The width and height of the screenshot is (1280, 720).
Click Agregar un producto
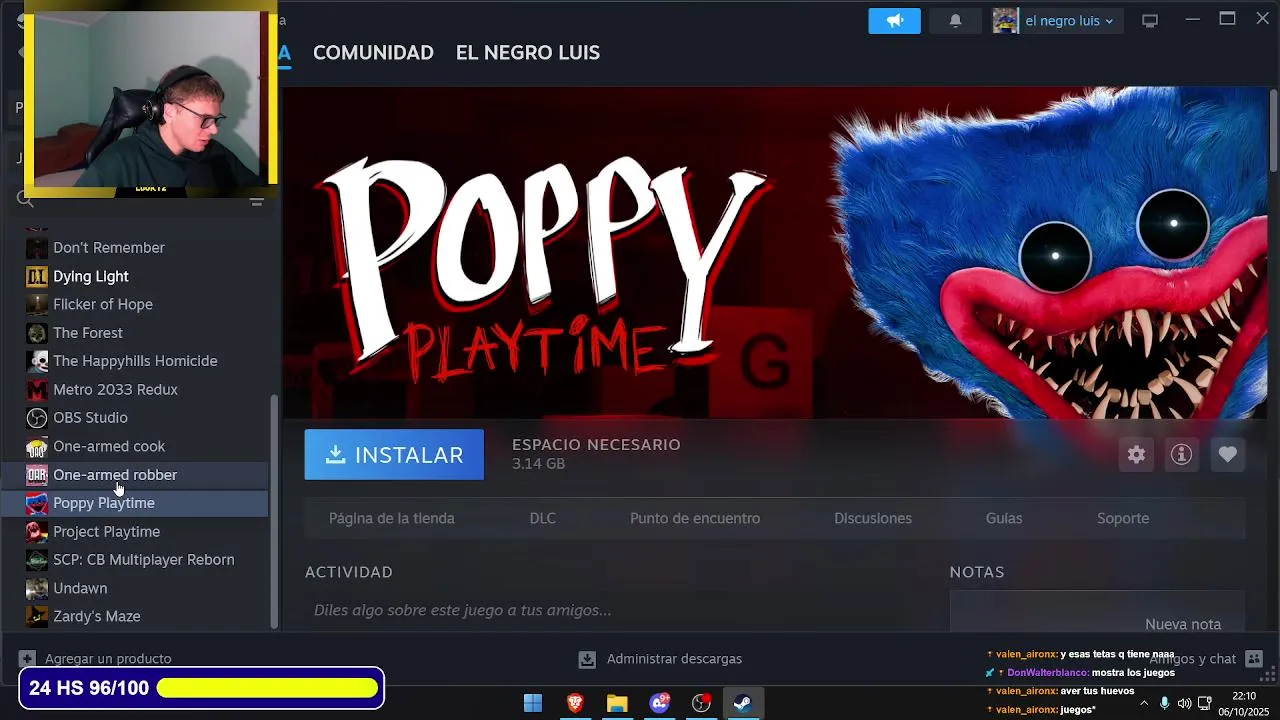[96, 659]
